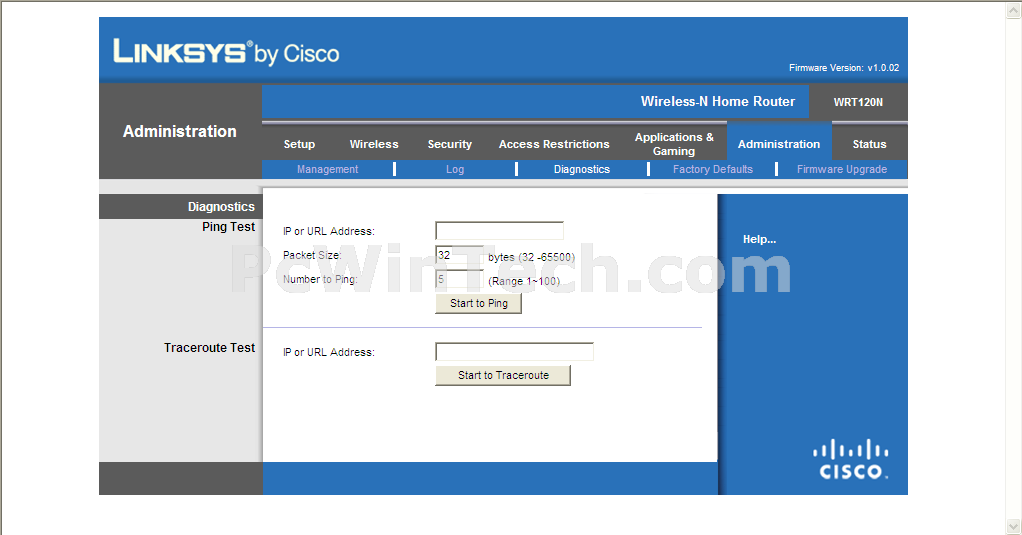Click the Linksys by Cisco logo

click(x=226, y=52)
